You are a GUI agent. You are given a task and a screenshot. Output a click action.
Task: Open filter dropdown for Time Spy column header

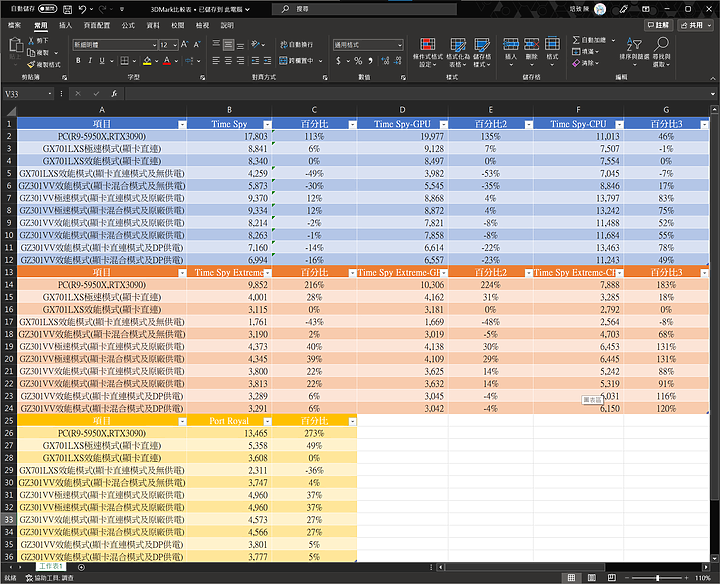point(267,124)
